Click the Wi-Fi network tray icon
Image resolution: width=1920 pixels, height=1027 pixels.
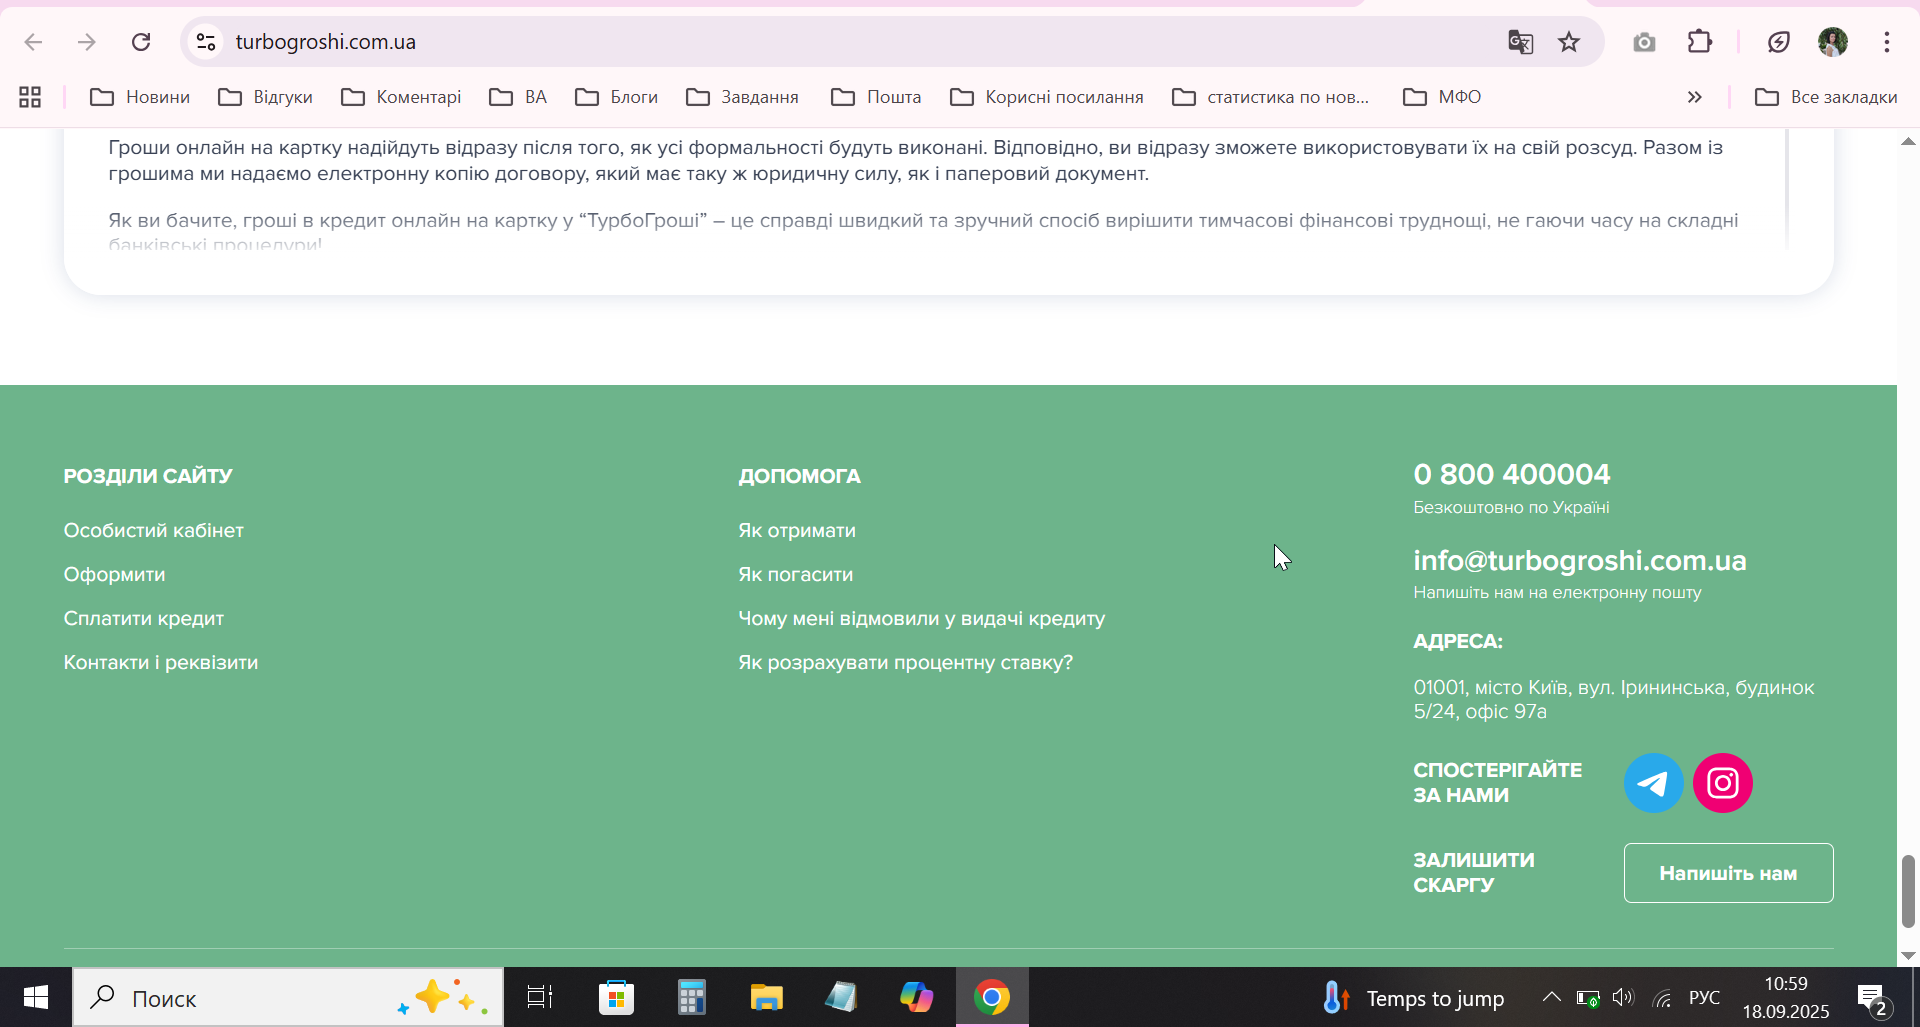tap(1662, 998)
